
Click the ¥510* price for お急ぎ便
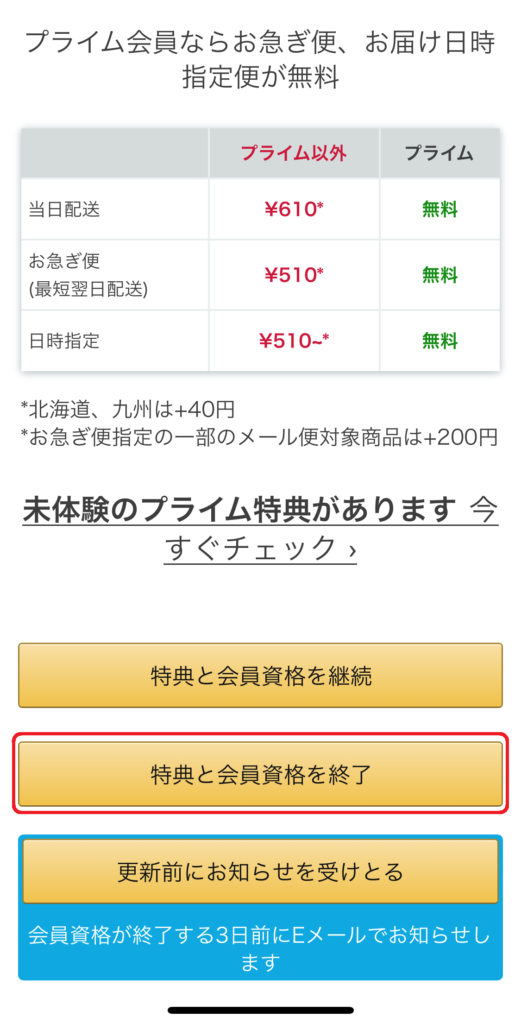294,275
